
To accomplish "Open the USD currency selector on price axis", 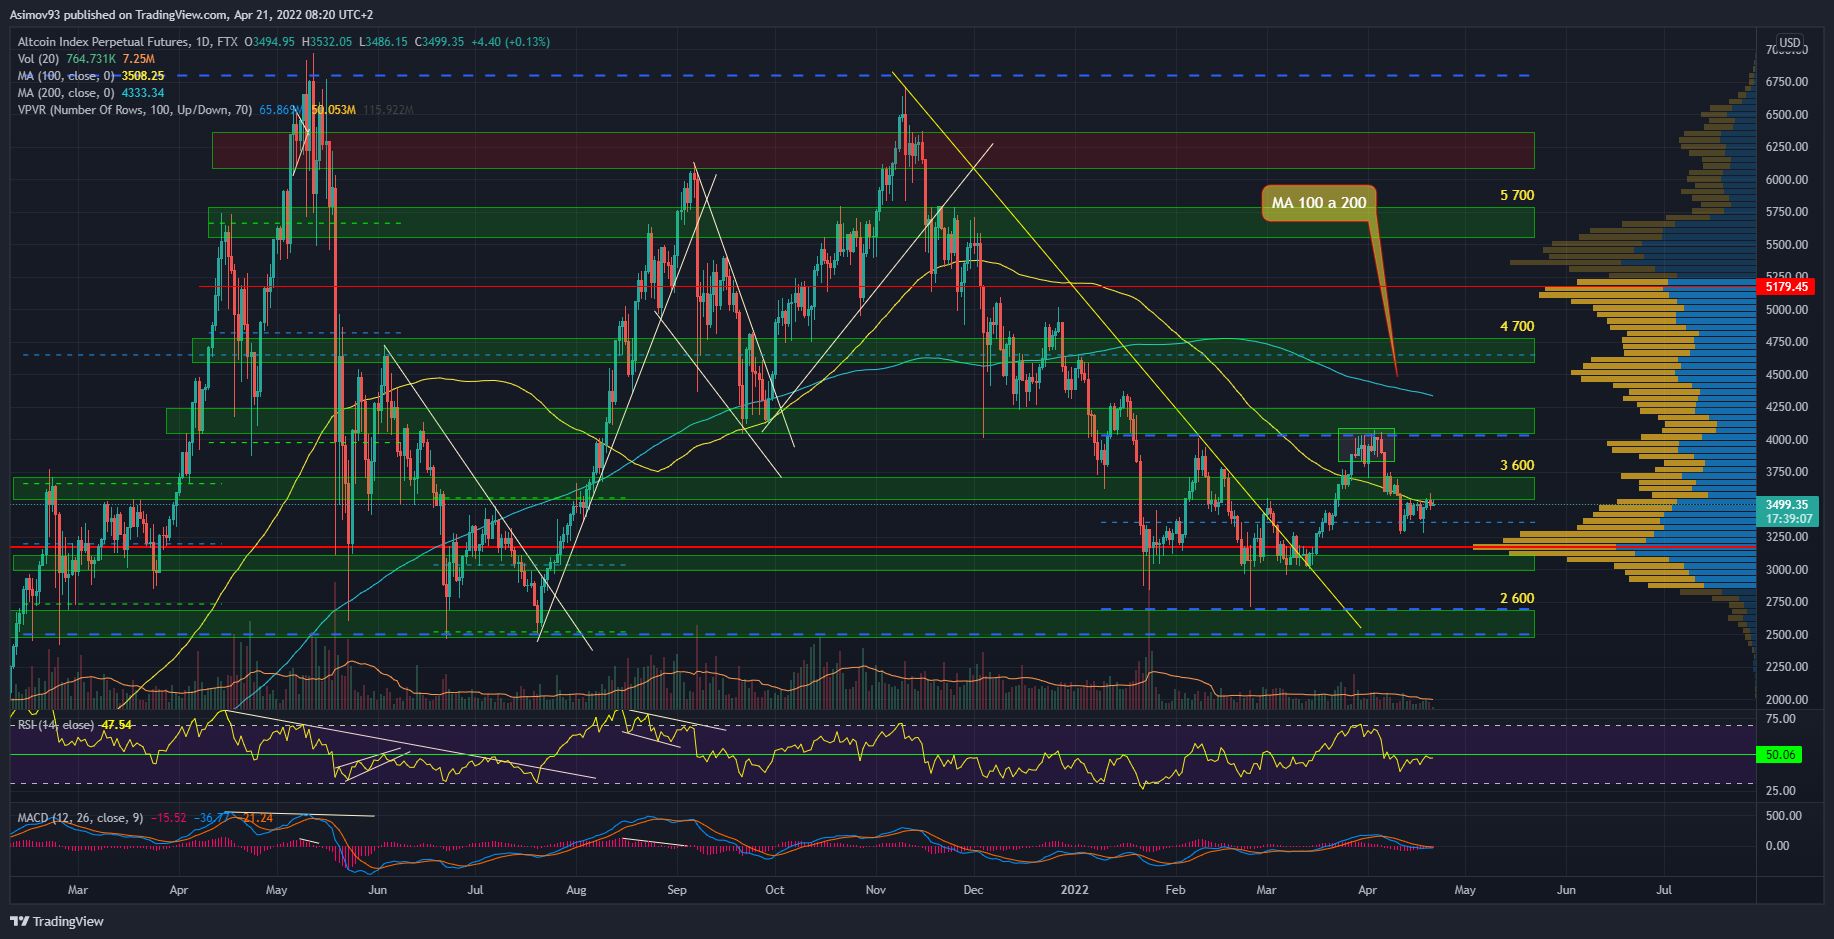I will point(1789,43).
